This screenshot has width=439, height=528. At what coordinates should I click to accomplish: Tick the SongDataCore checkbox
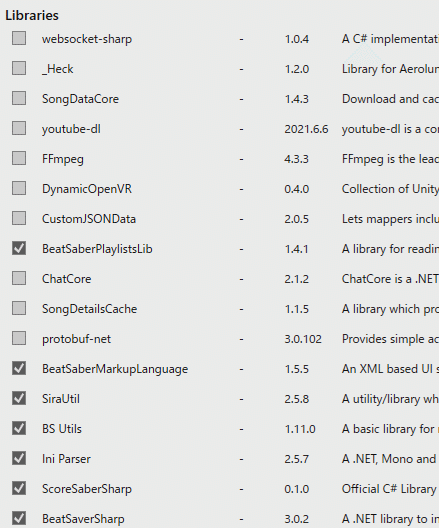[19, 98]
